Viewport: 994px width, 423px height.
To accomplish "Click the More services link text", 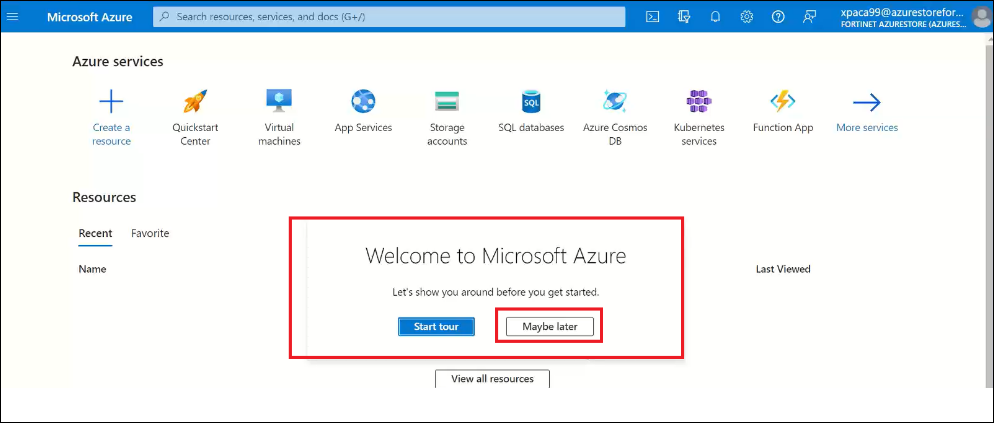I will pyautogui.click(x=867, y=127).
